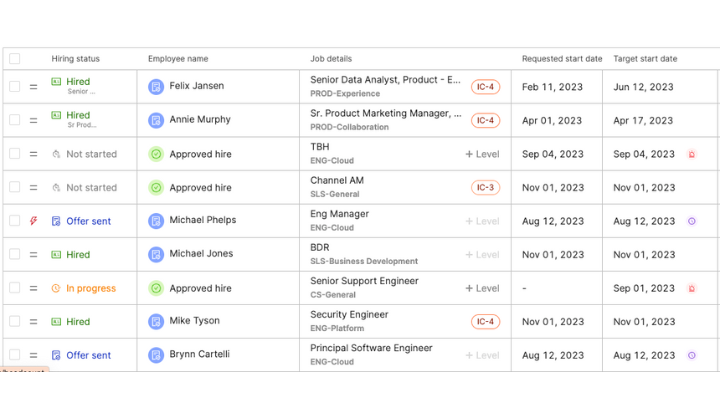
Task: Select the checkbox on Michael Jones row
Action: 14,255
